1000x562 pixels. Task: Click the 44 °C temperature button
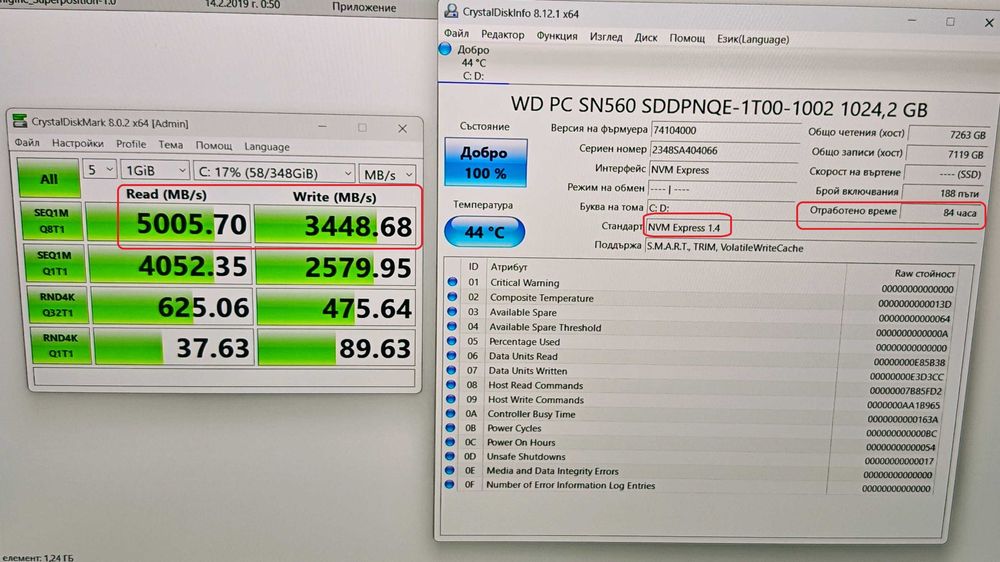tap(485, 232)
